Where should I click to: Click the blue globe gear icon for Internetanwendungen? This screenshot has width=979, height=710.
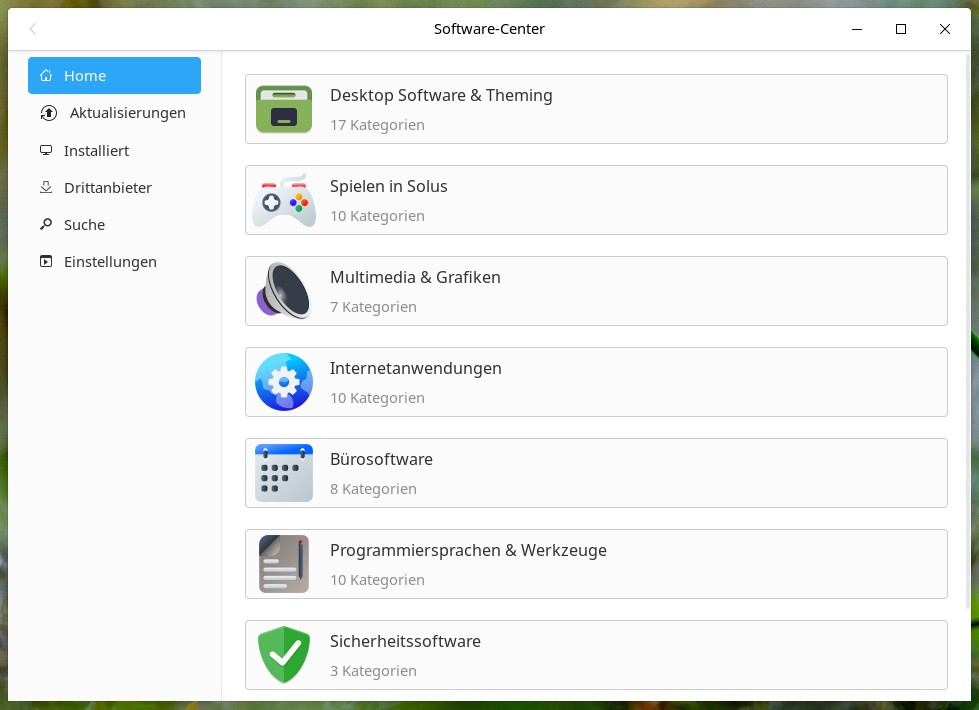coord(283,382)
